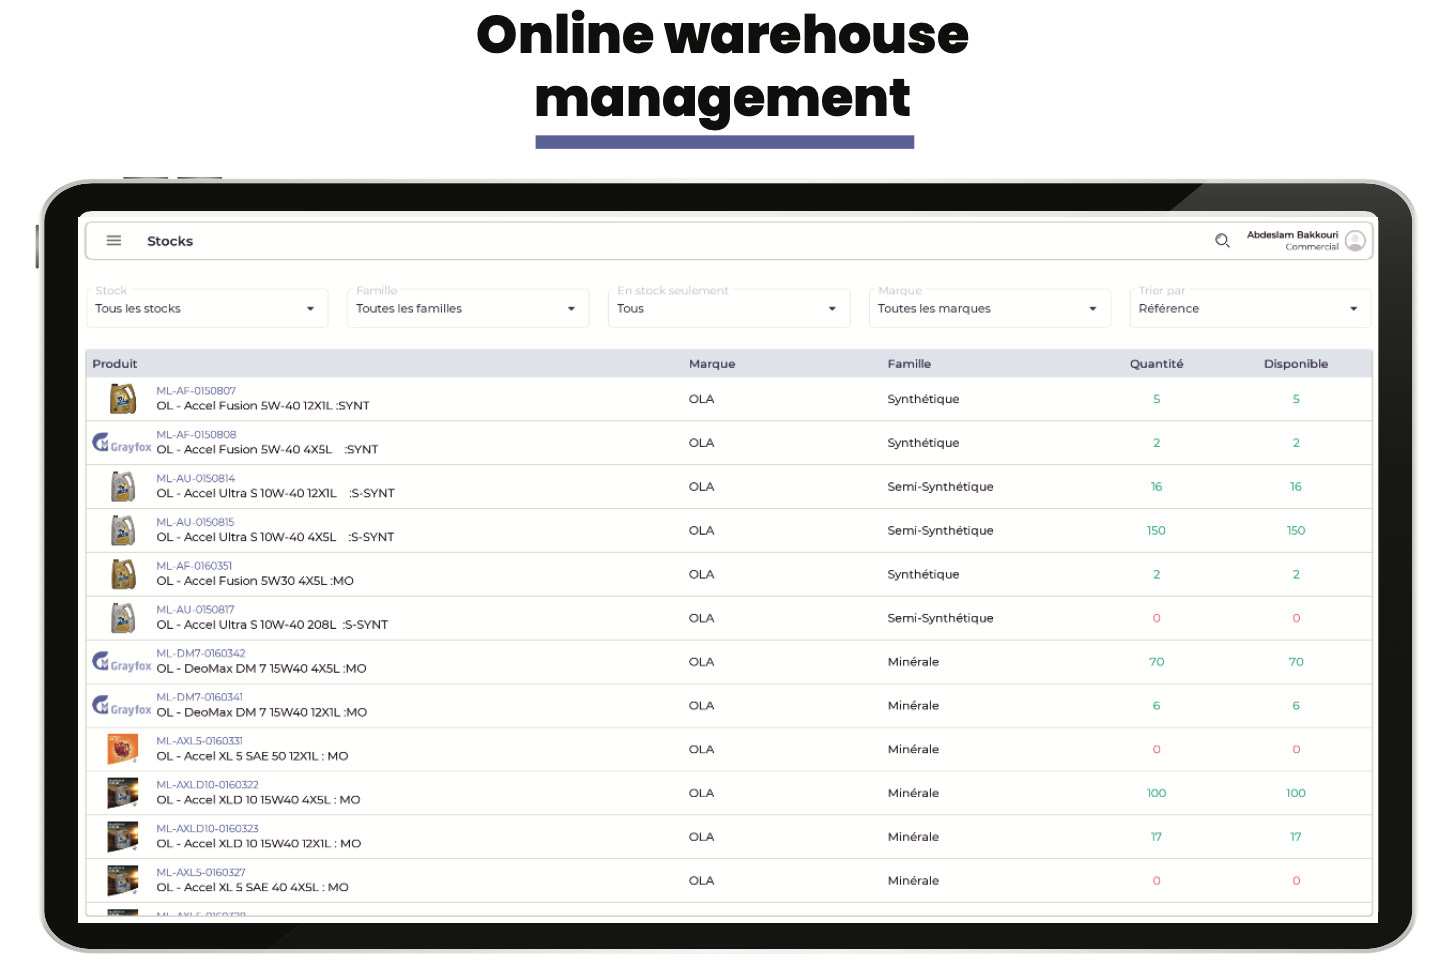
Task: Open reference link ML-AXL5-0160331
Action: [199, 741]
